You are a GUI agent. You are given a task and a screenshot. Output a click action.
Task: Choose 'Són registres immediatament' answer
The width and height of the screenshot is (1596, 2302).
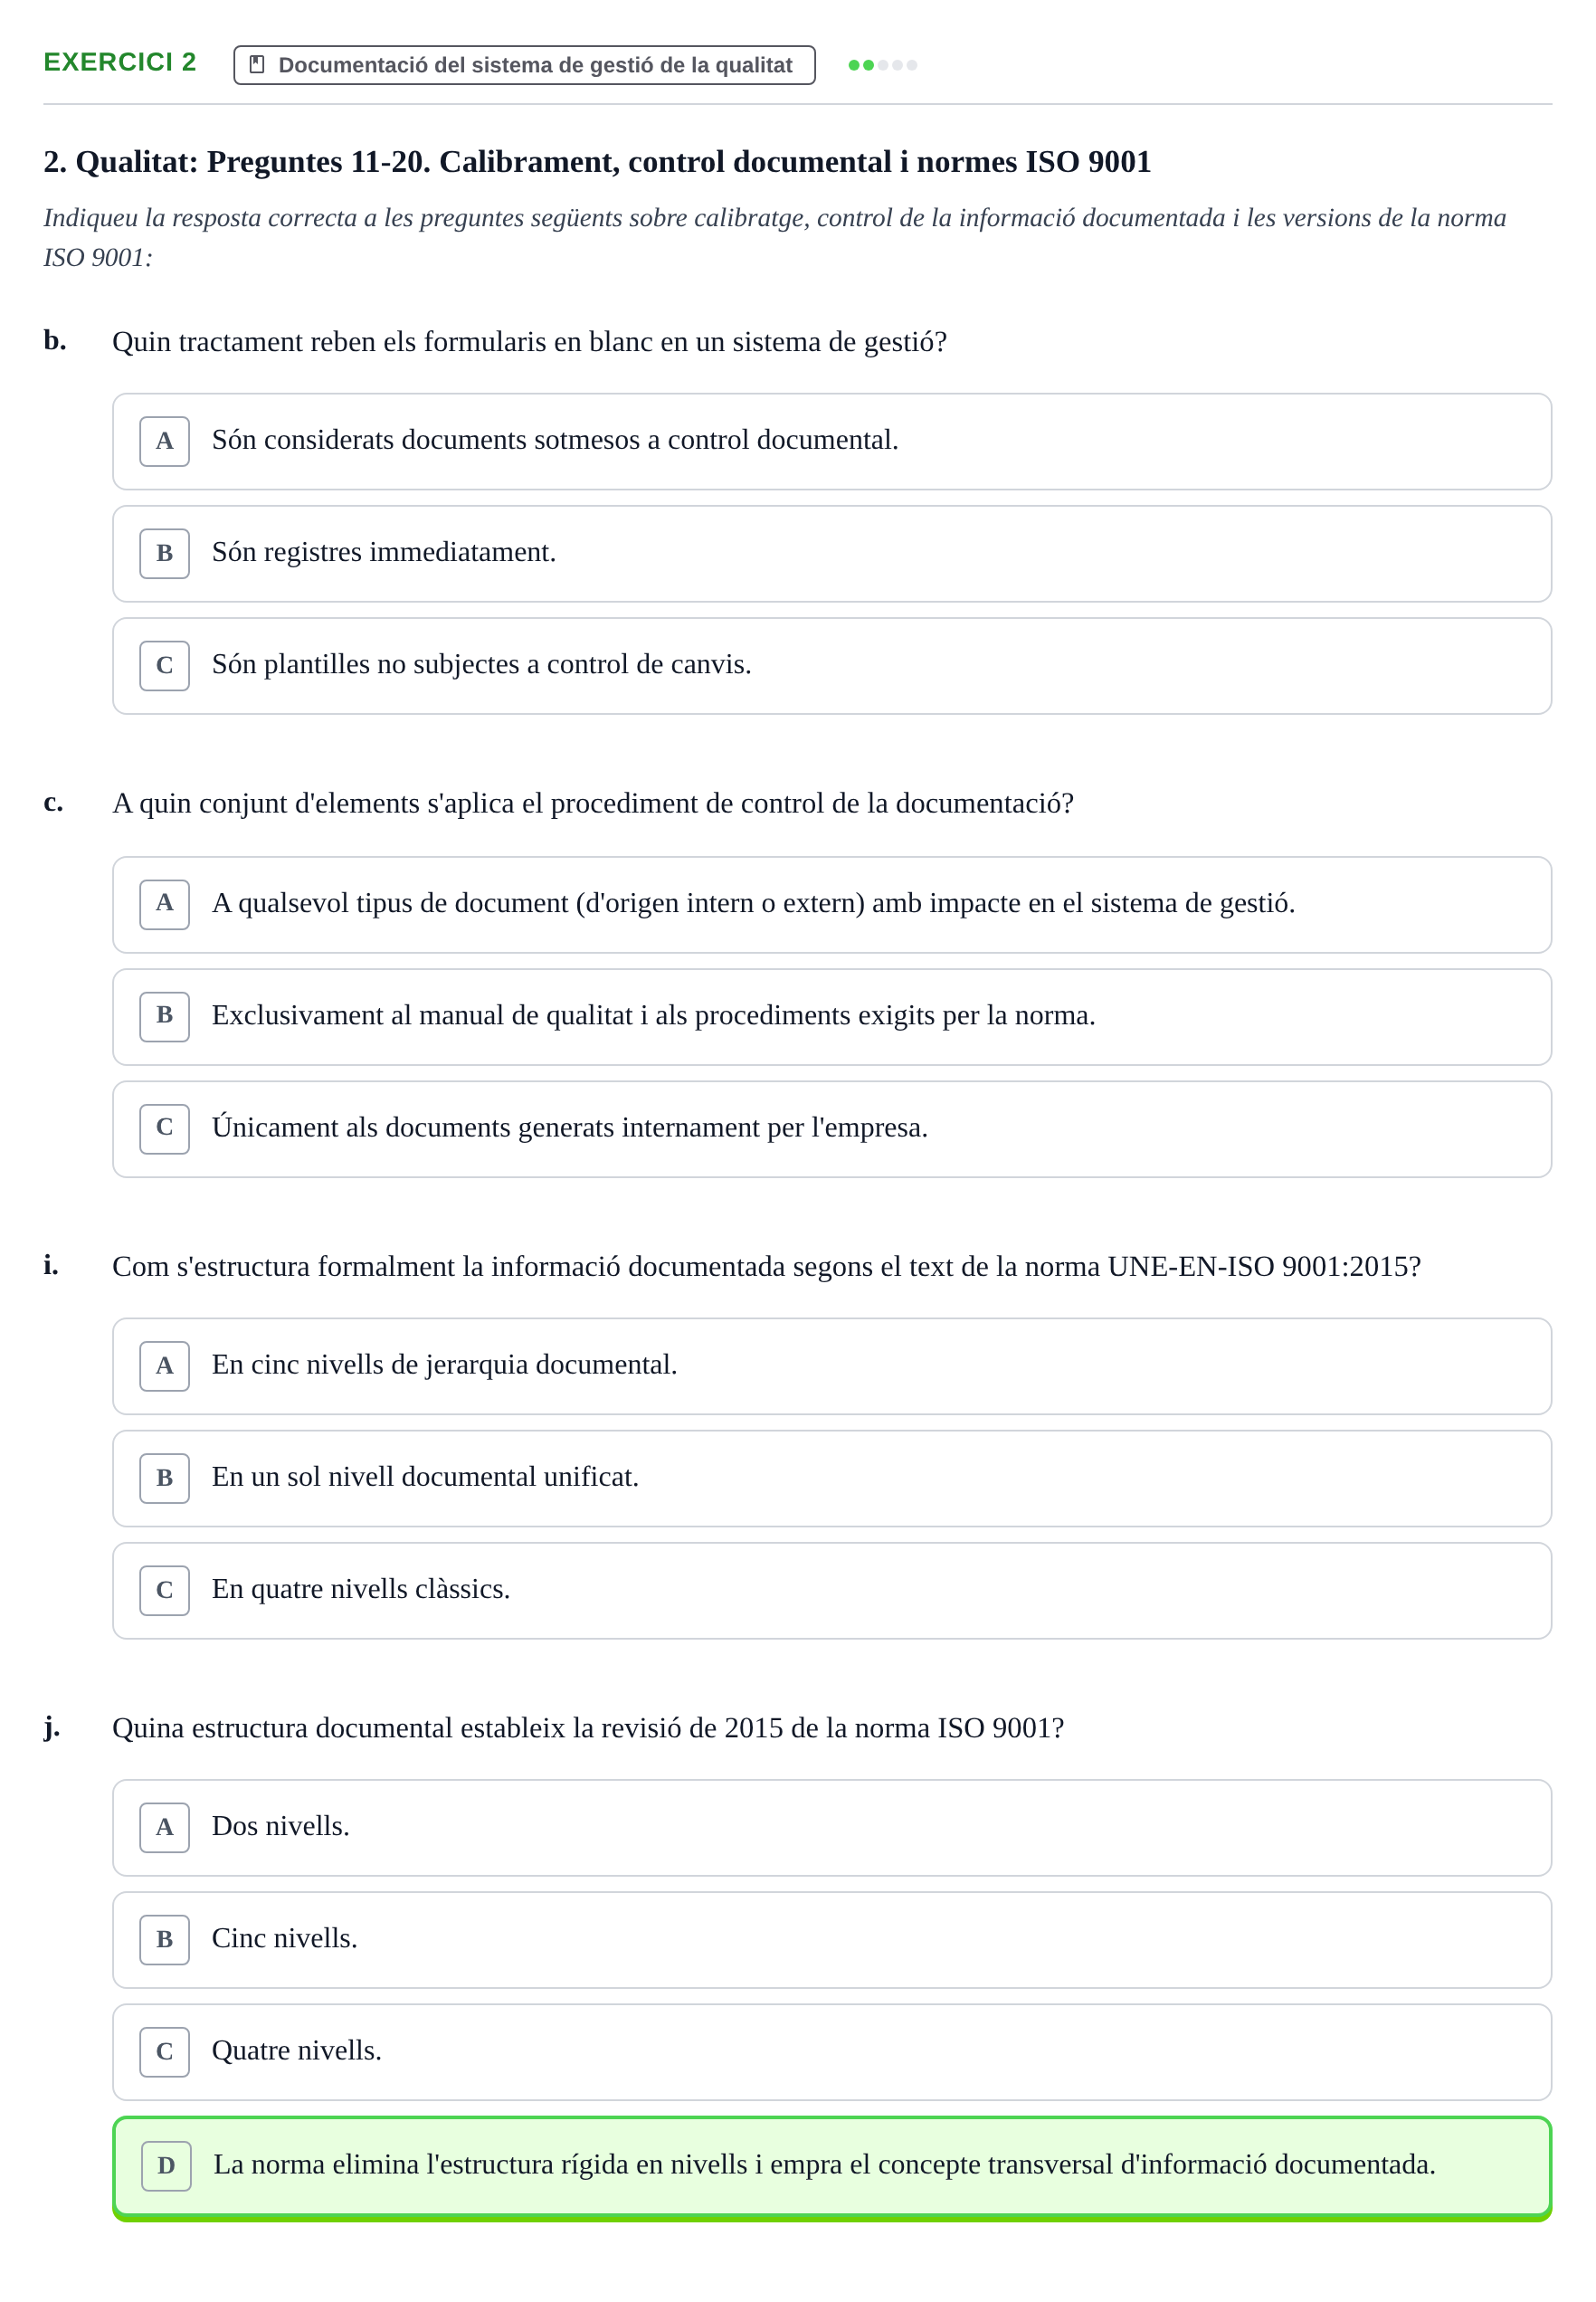[x=831, y=553]
